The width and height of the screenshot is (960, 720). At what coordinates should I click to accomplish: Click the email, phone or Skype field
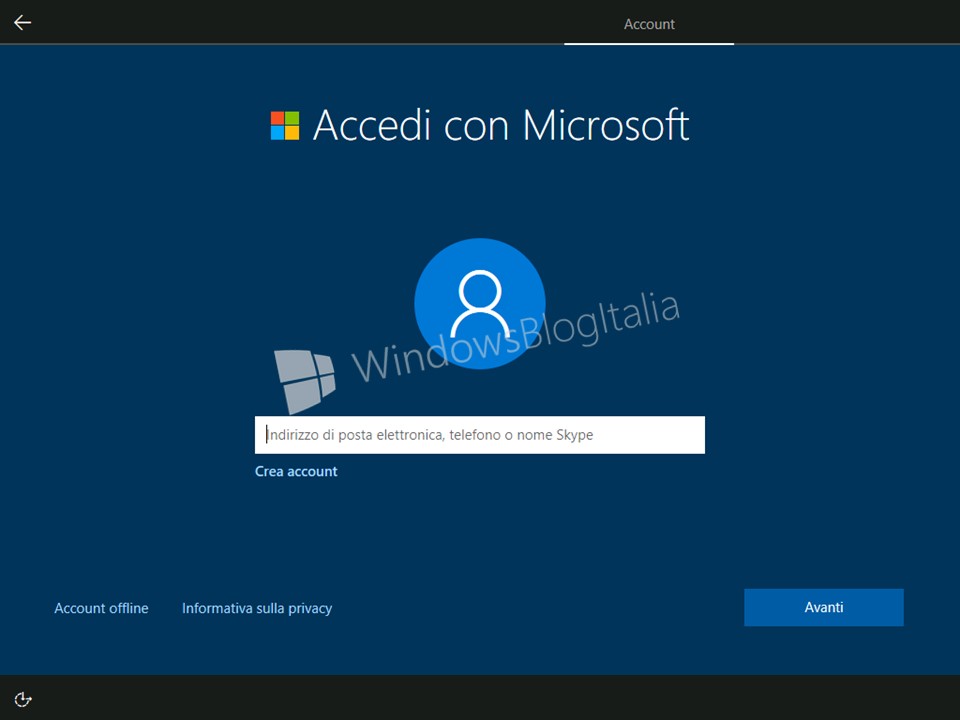point(479,435)
